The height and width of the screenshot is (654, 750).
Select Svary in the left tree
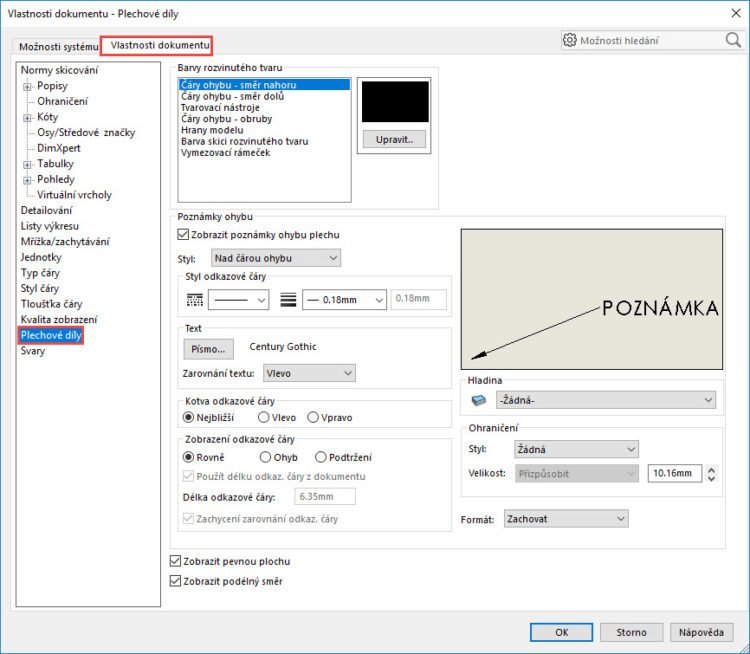[x=33, y=351]
